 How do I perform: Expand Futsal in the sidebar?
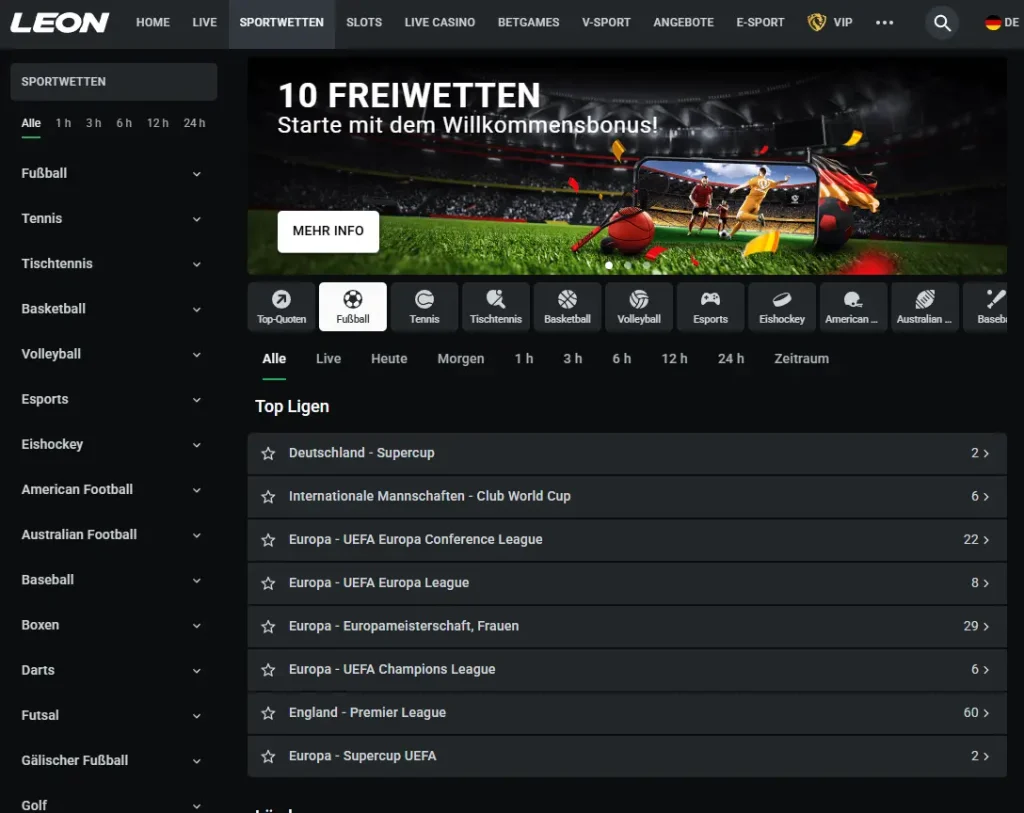tap(197, 716)
